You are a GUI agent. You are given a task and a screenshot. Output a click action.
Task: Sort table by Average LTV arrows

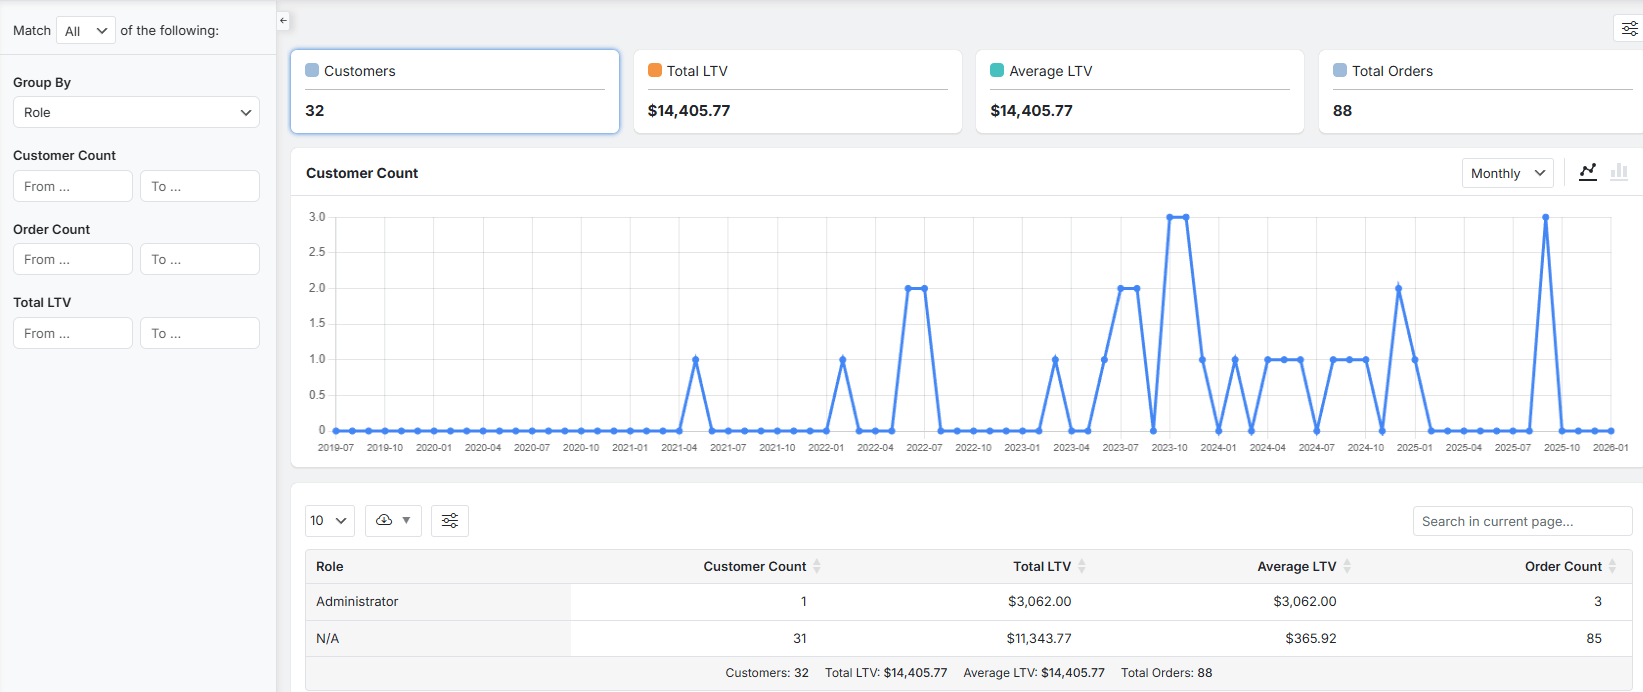pyautogui.click(x=1347, y=566)
